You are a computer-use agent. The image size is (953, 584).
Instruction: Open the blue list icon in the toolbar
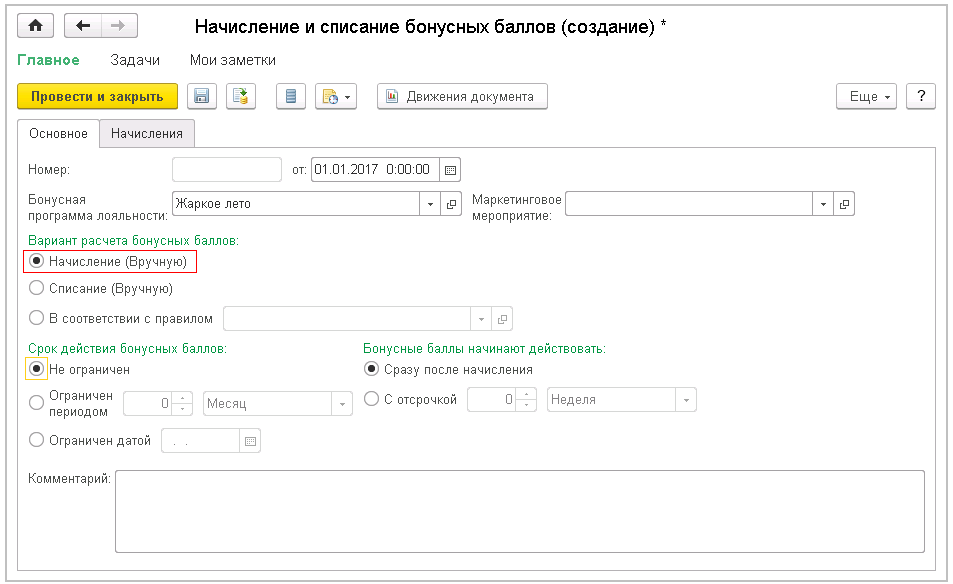coord(291,97)
